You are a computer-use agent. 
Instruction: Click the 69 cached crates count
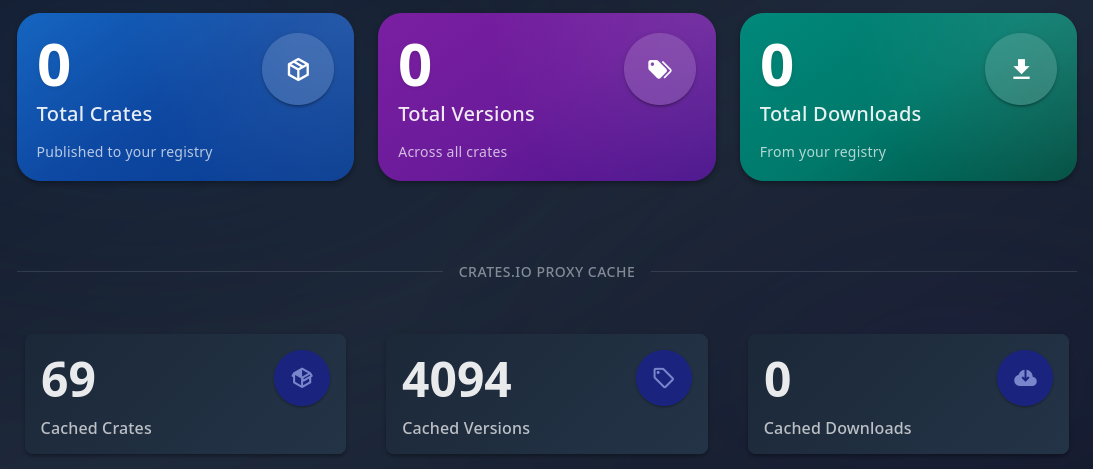[x=68, y=380]
